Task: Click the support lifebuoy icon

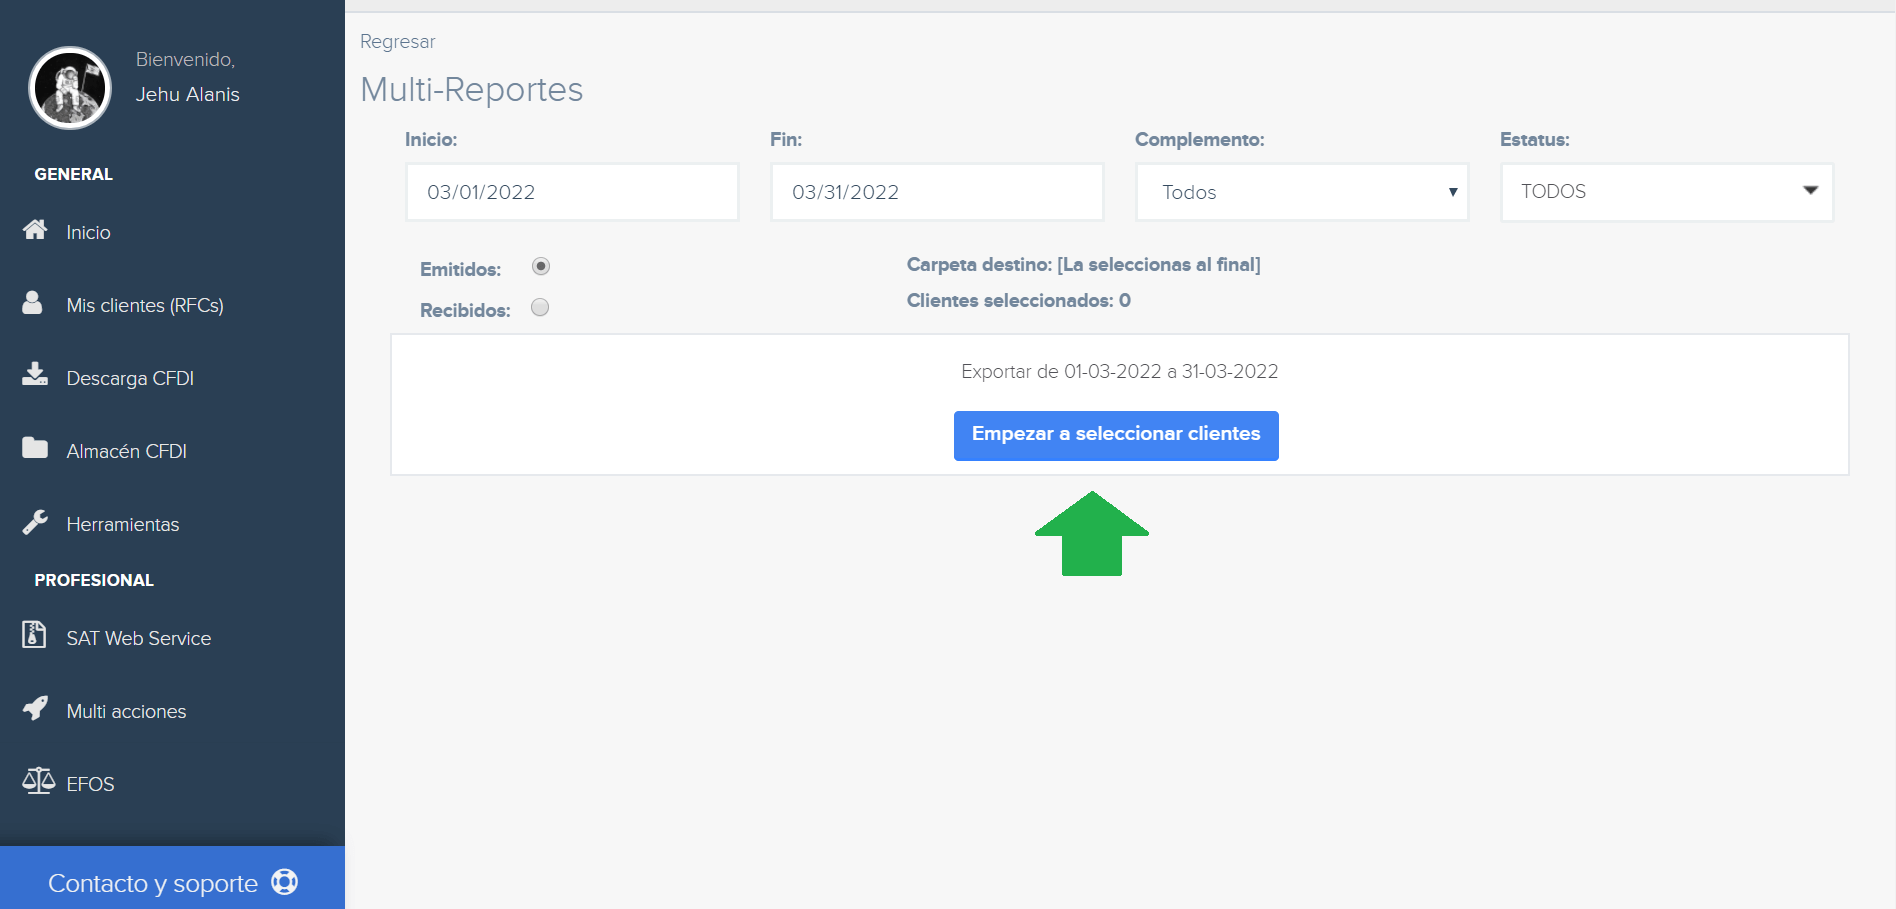Action: (x=285, y=883)
